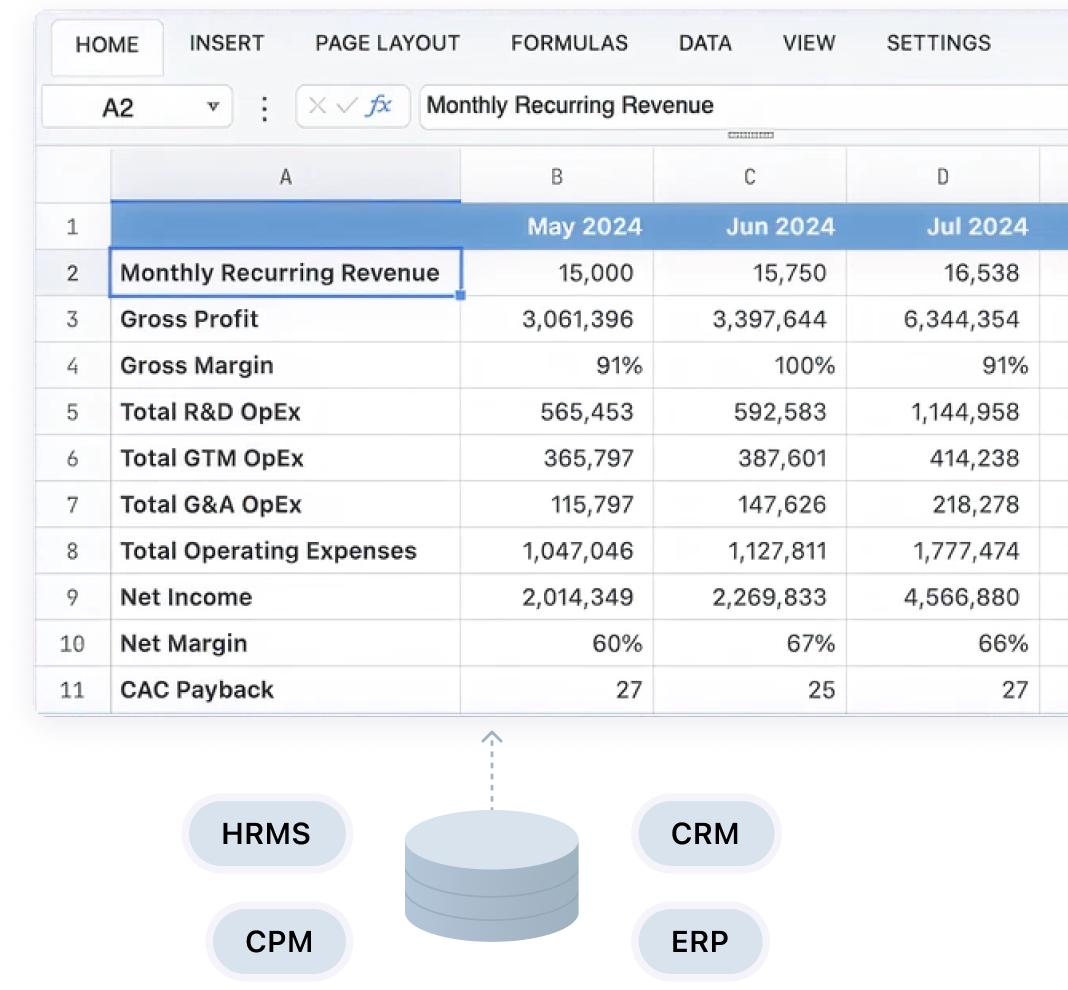Click the CPM pill label
Screen dimensions: 1068x990
[x=279, y=942]
